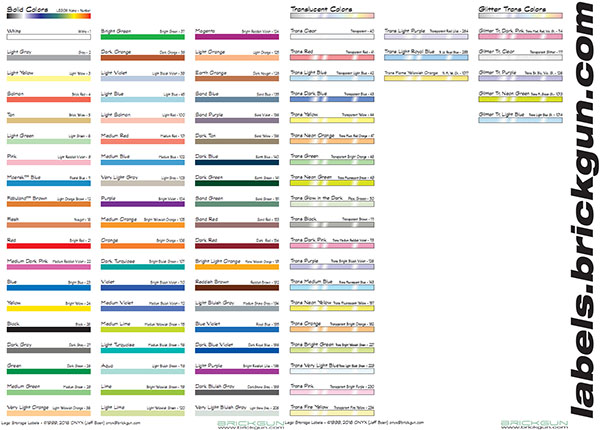Pick the Purple color bar
The width and height of the screenshot is (600, 430).
[x=143, y=204]
